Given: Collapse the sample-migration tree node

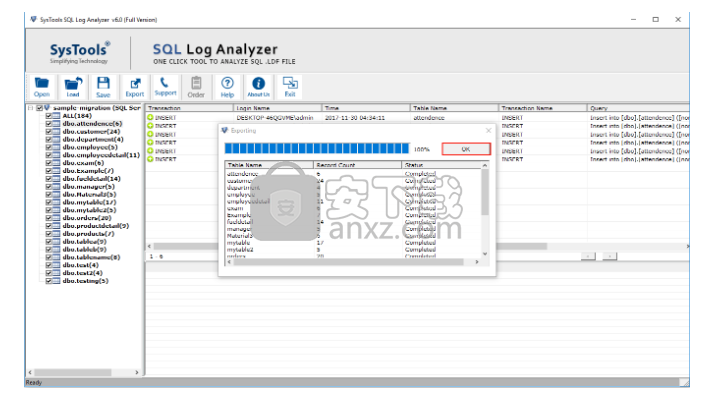Looking at the screenshot, I should pyautogui.click(x=31, y=108).
